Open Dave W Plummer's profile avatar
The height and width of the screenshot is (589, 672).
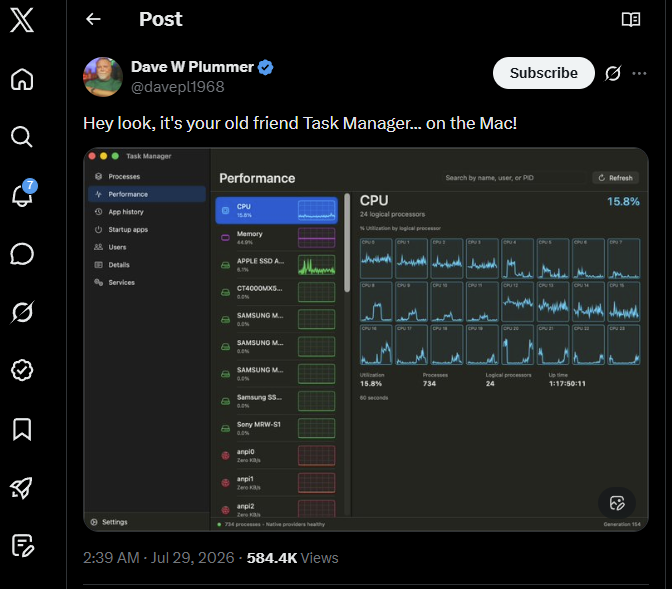tap(103, 77)
